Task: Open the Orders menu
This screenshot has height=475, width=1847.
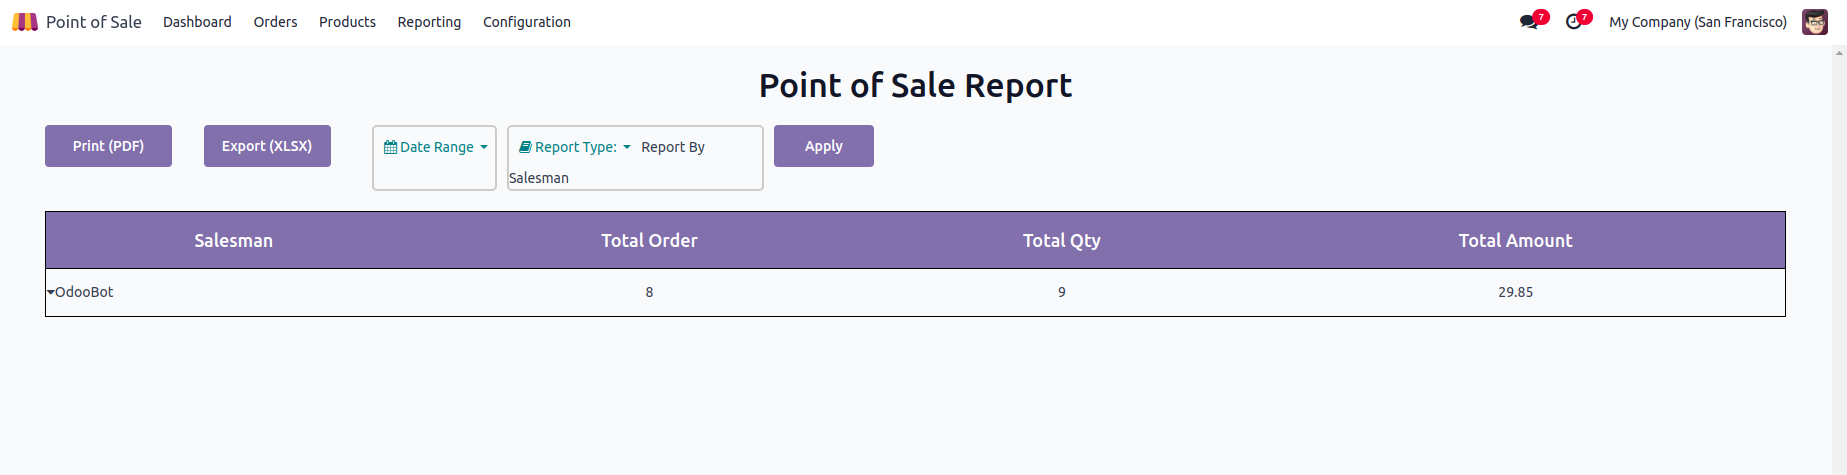Action: 275,22
